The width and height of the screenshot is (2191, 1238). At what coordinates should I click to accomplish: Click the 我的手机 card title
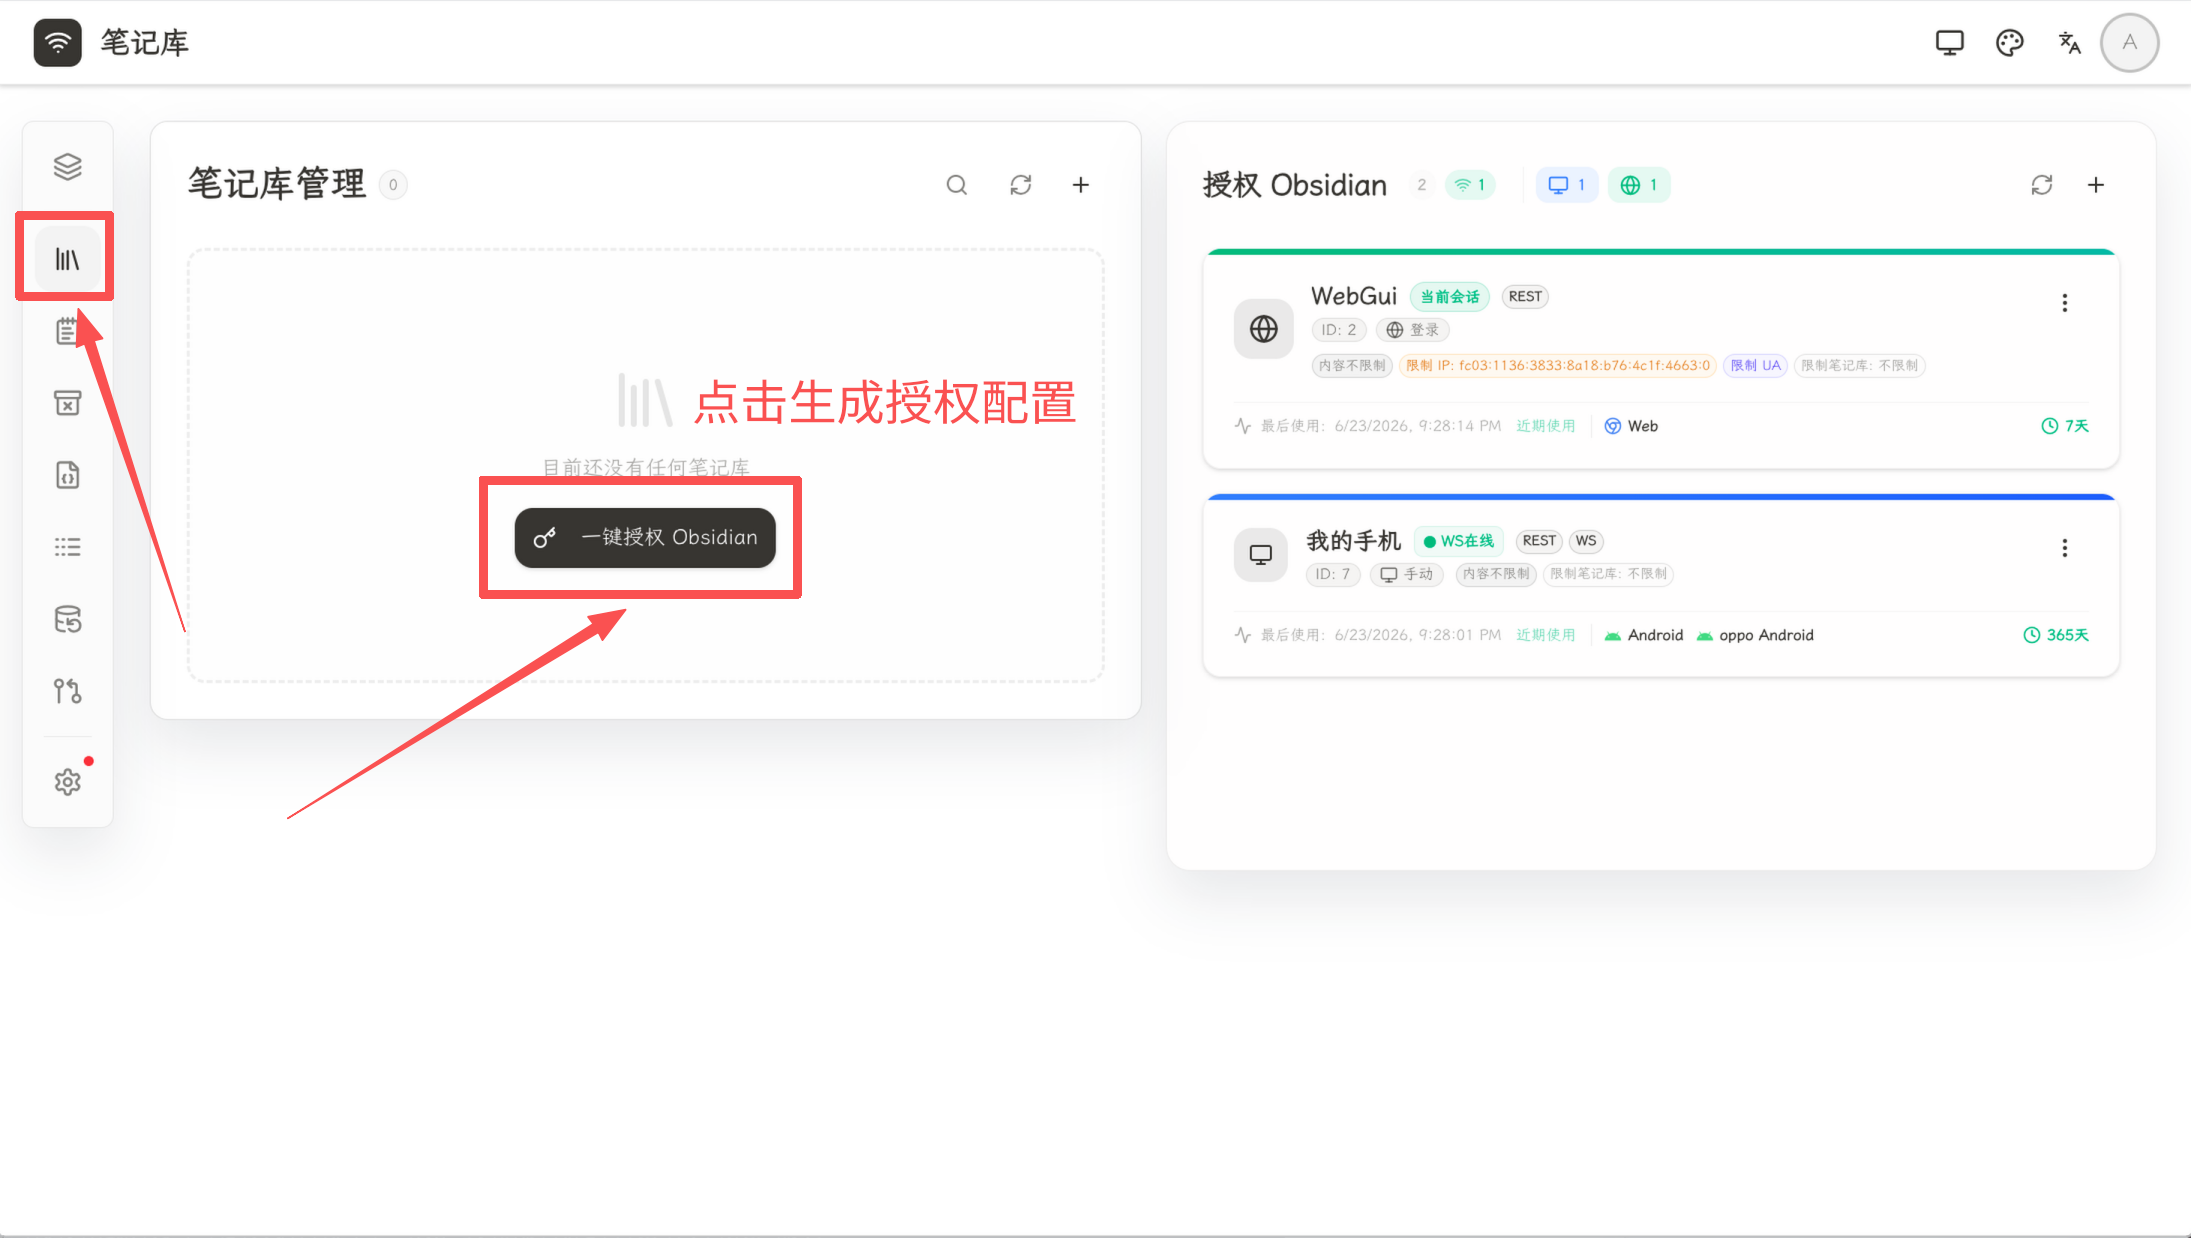[x=1354, y=541]
